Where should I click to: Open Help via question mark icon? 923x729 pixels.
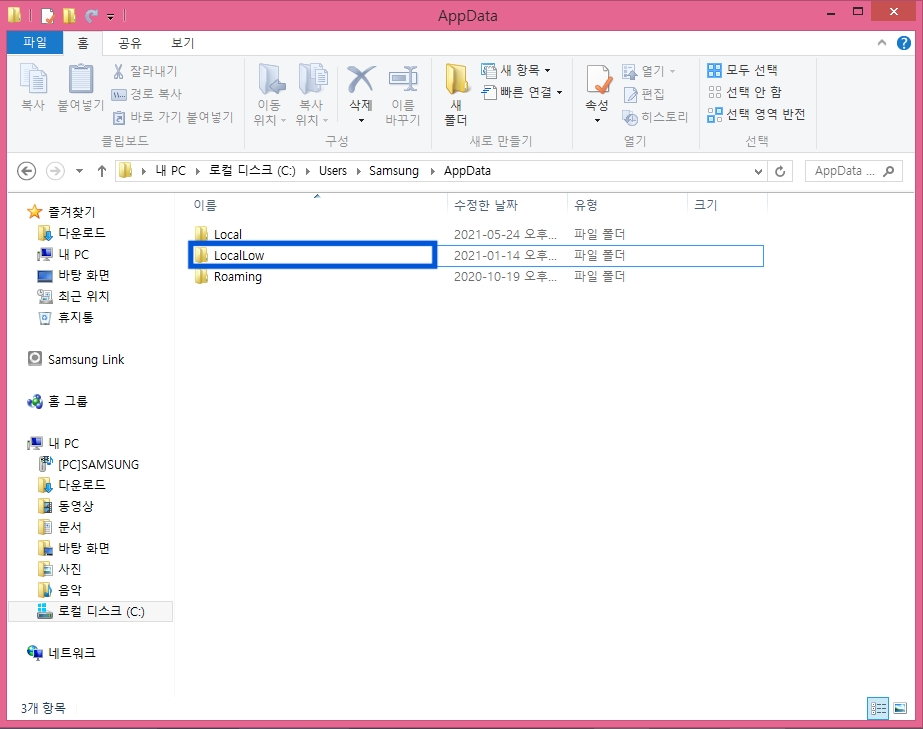tap(904, 42)
